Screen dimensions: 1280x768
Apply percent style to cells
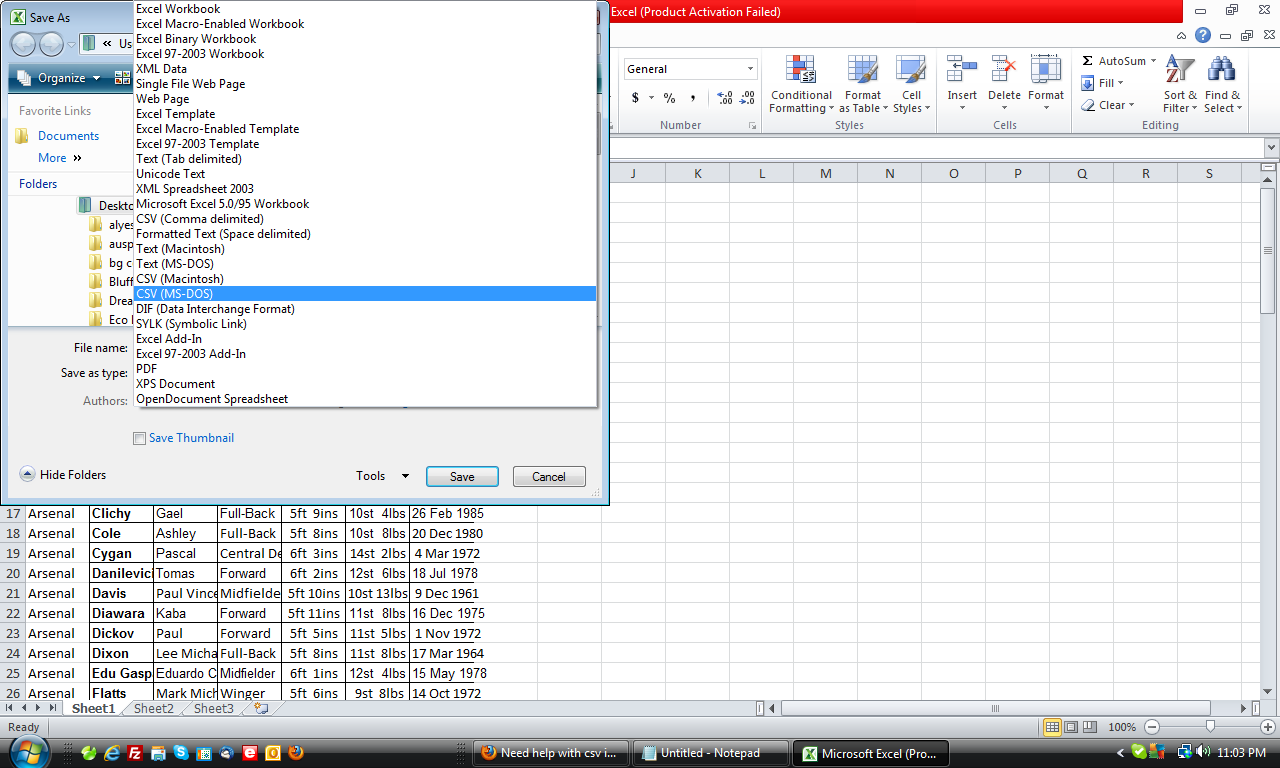[x=669, y=98]
